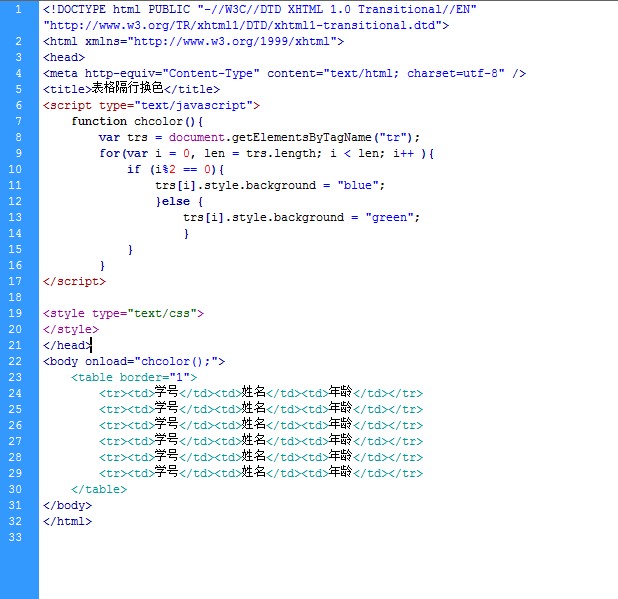Click the table row on line 24
618x599 pixels.
pyautogui.click(x=261, y=393)
